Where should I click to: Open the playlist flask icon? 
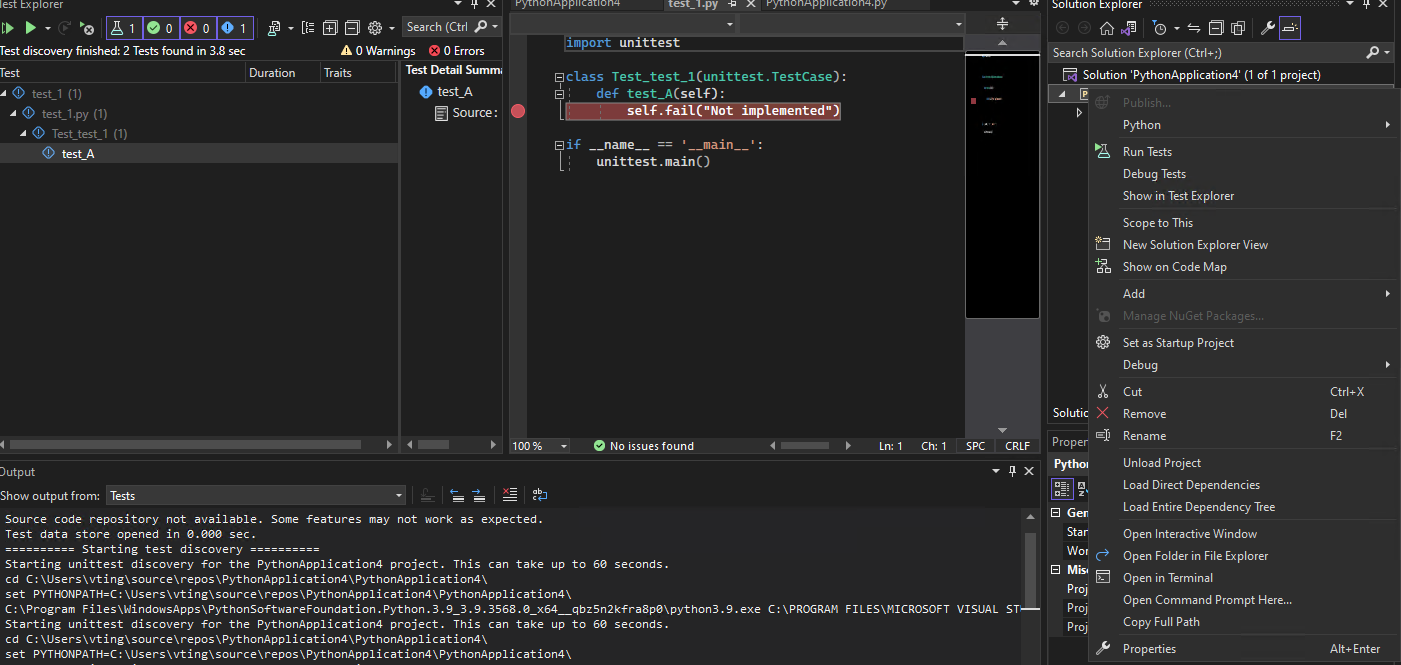(x=276, y=28)
